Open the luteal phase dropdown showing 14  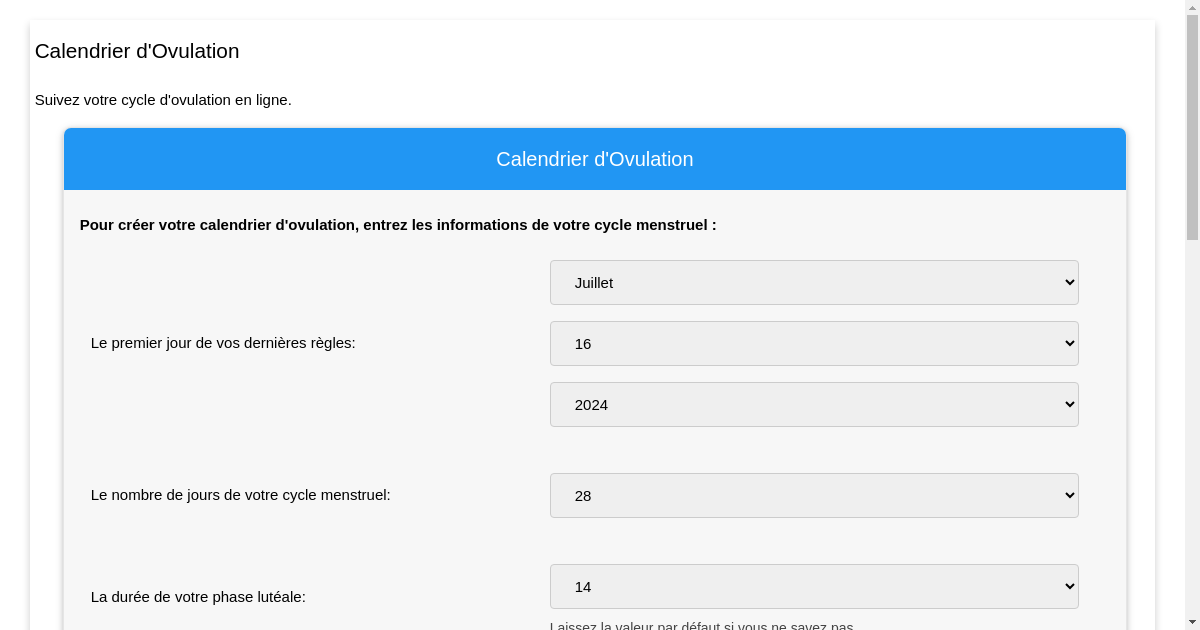814,586
